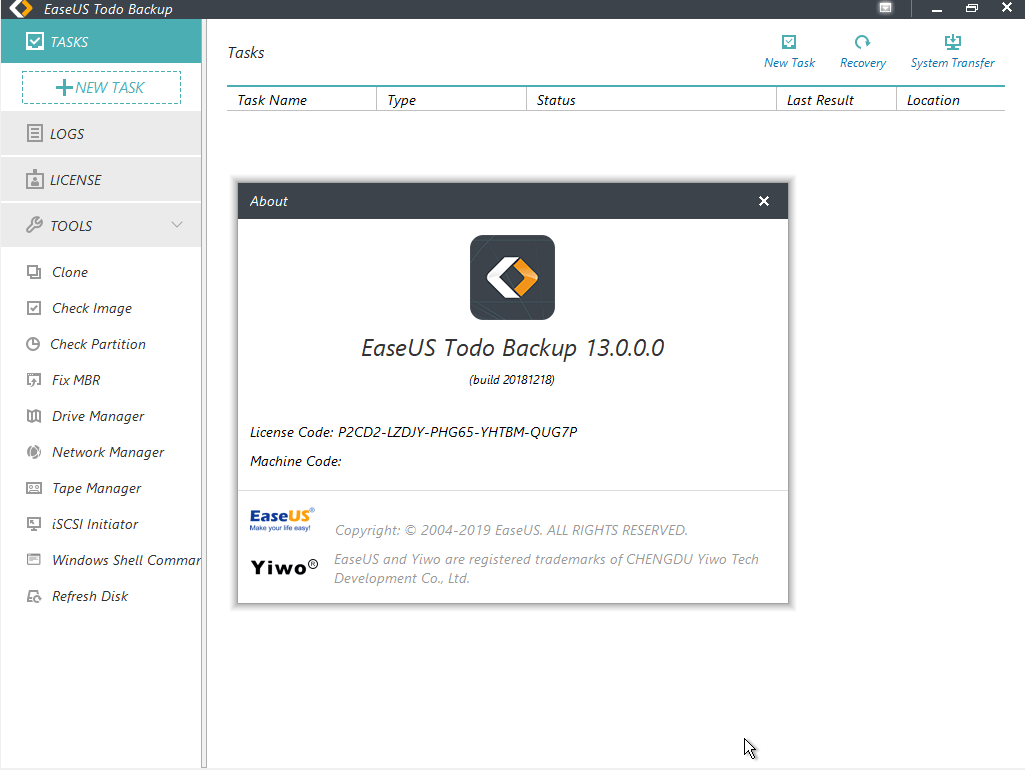Click the Windows Shell Command icon
1025x770 pixels.
pyautogui.click(x=34, y=560)
